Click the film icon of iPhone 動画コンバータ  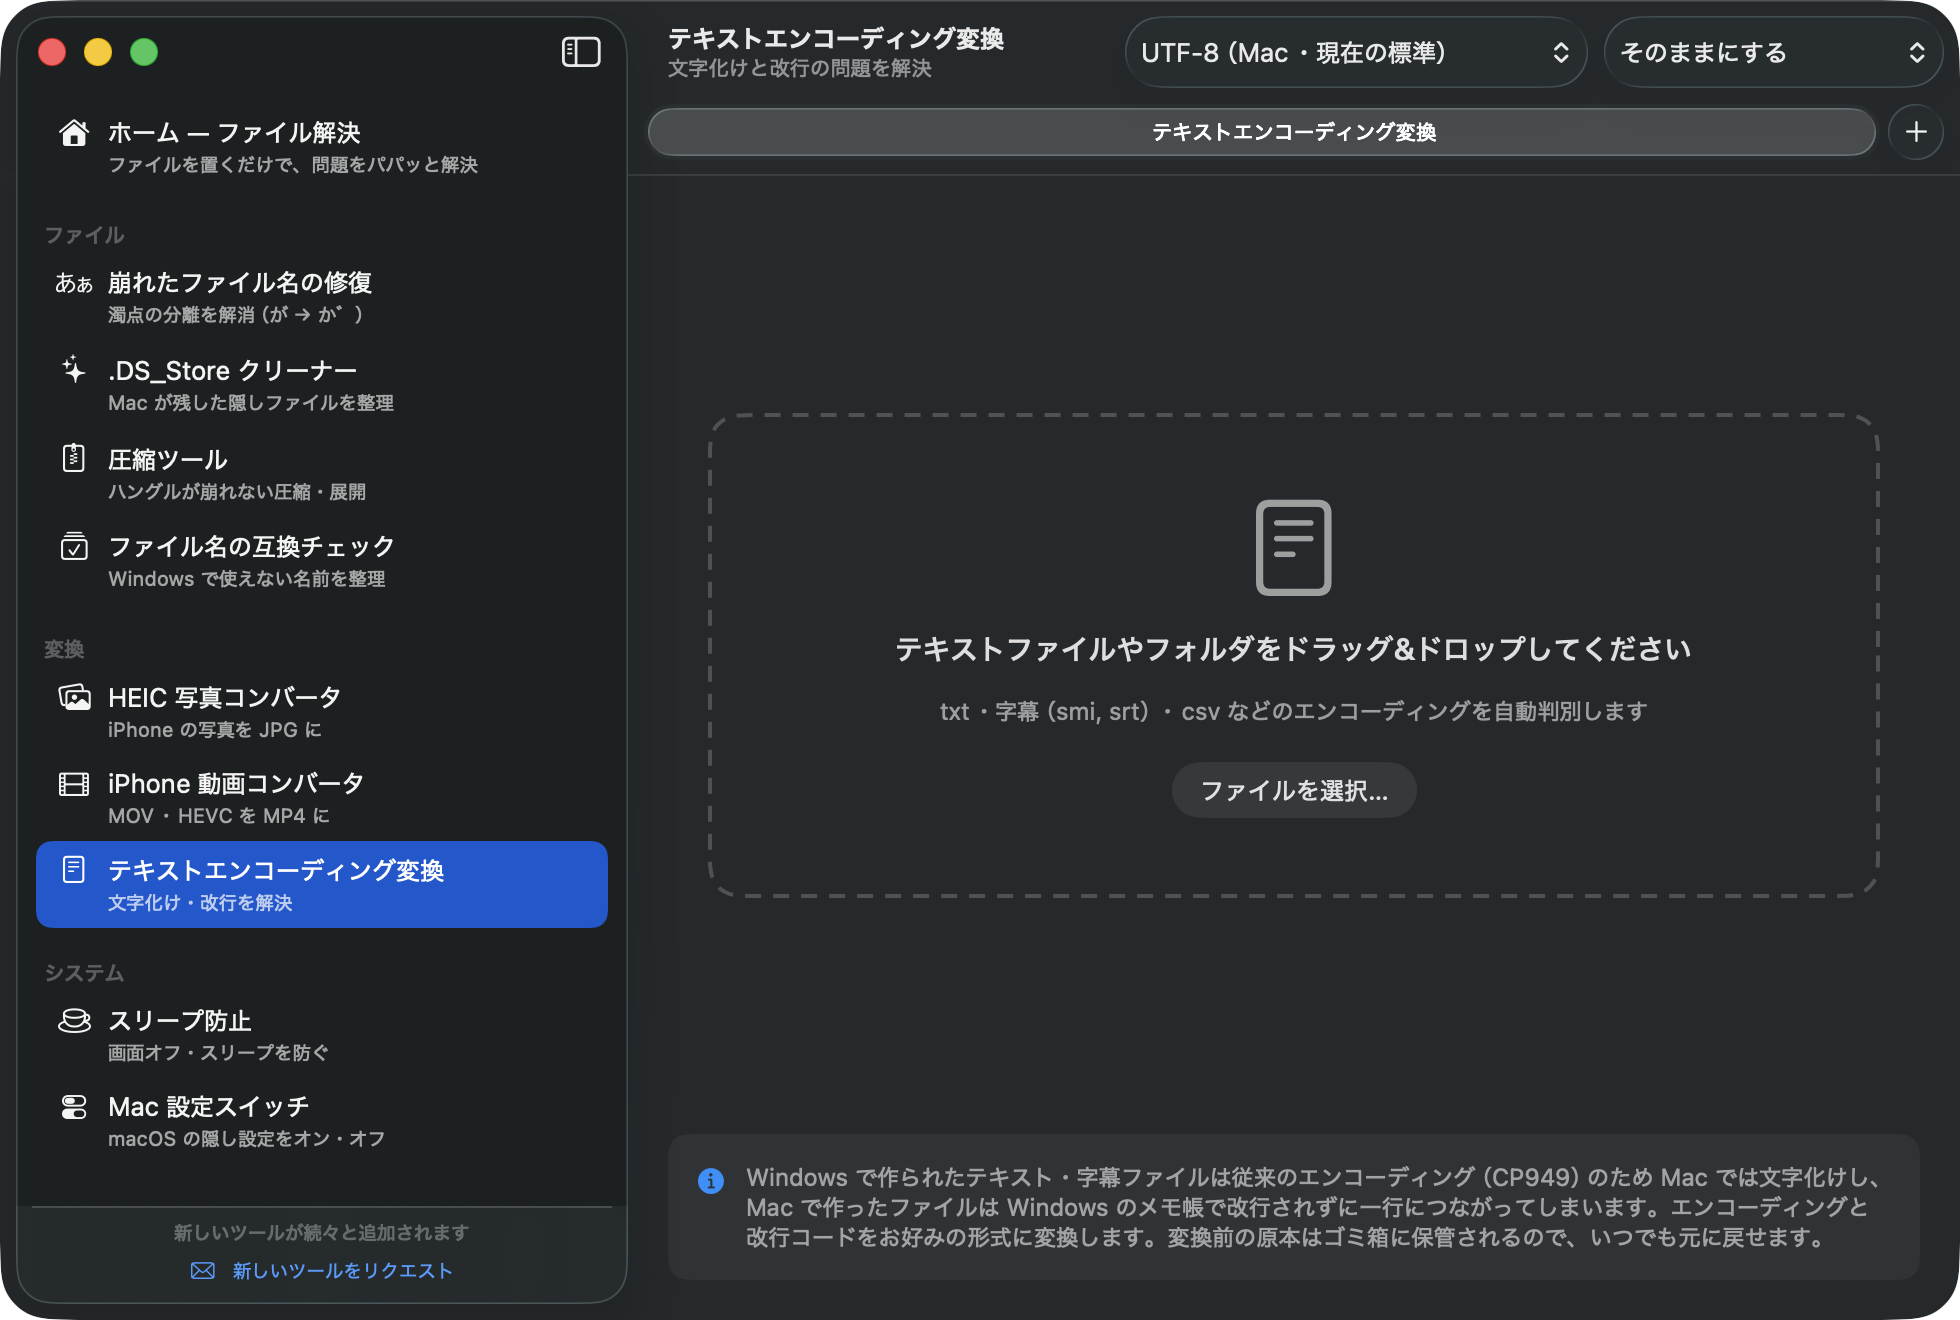pyautogui.click(x=74, y=784)
